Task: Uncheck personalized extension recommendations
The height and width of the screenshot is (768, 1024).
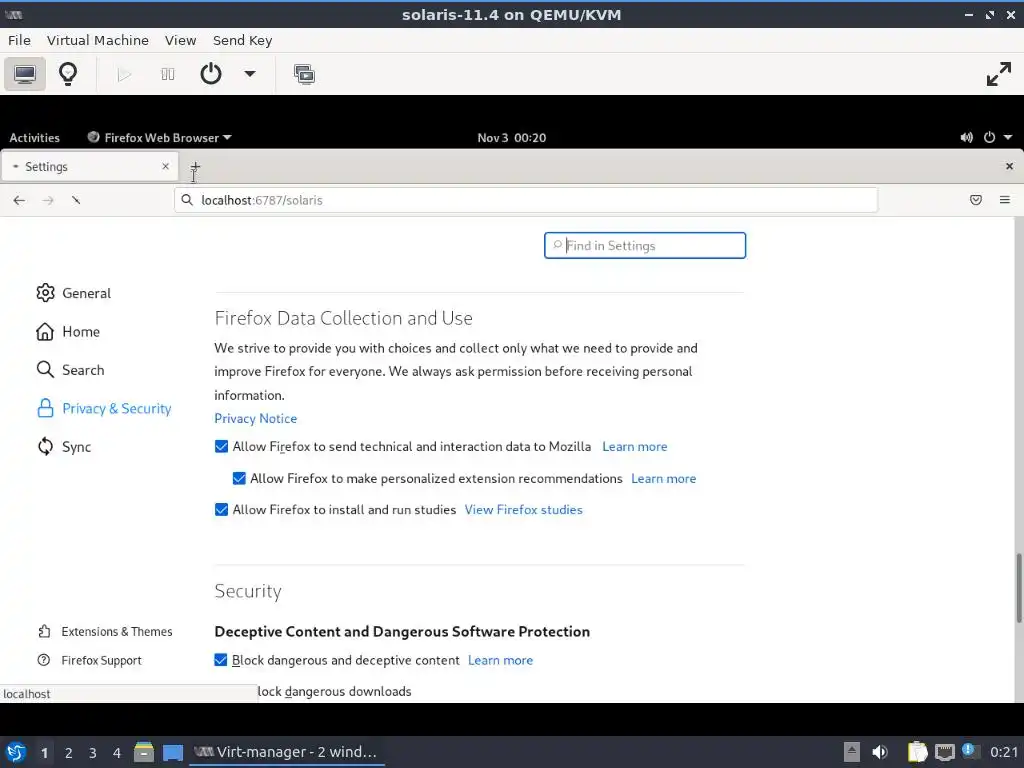Action: click(x=239, y=479)
